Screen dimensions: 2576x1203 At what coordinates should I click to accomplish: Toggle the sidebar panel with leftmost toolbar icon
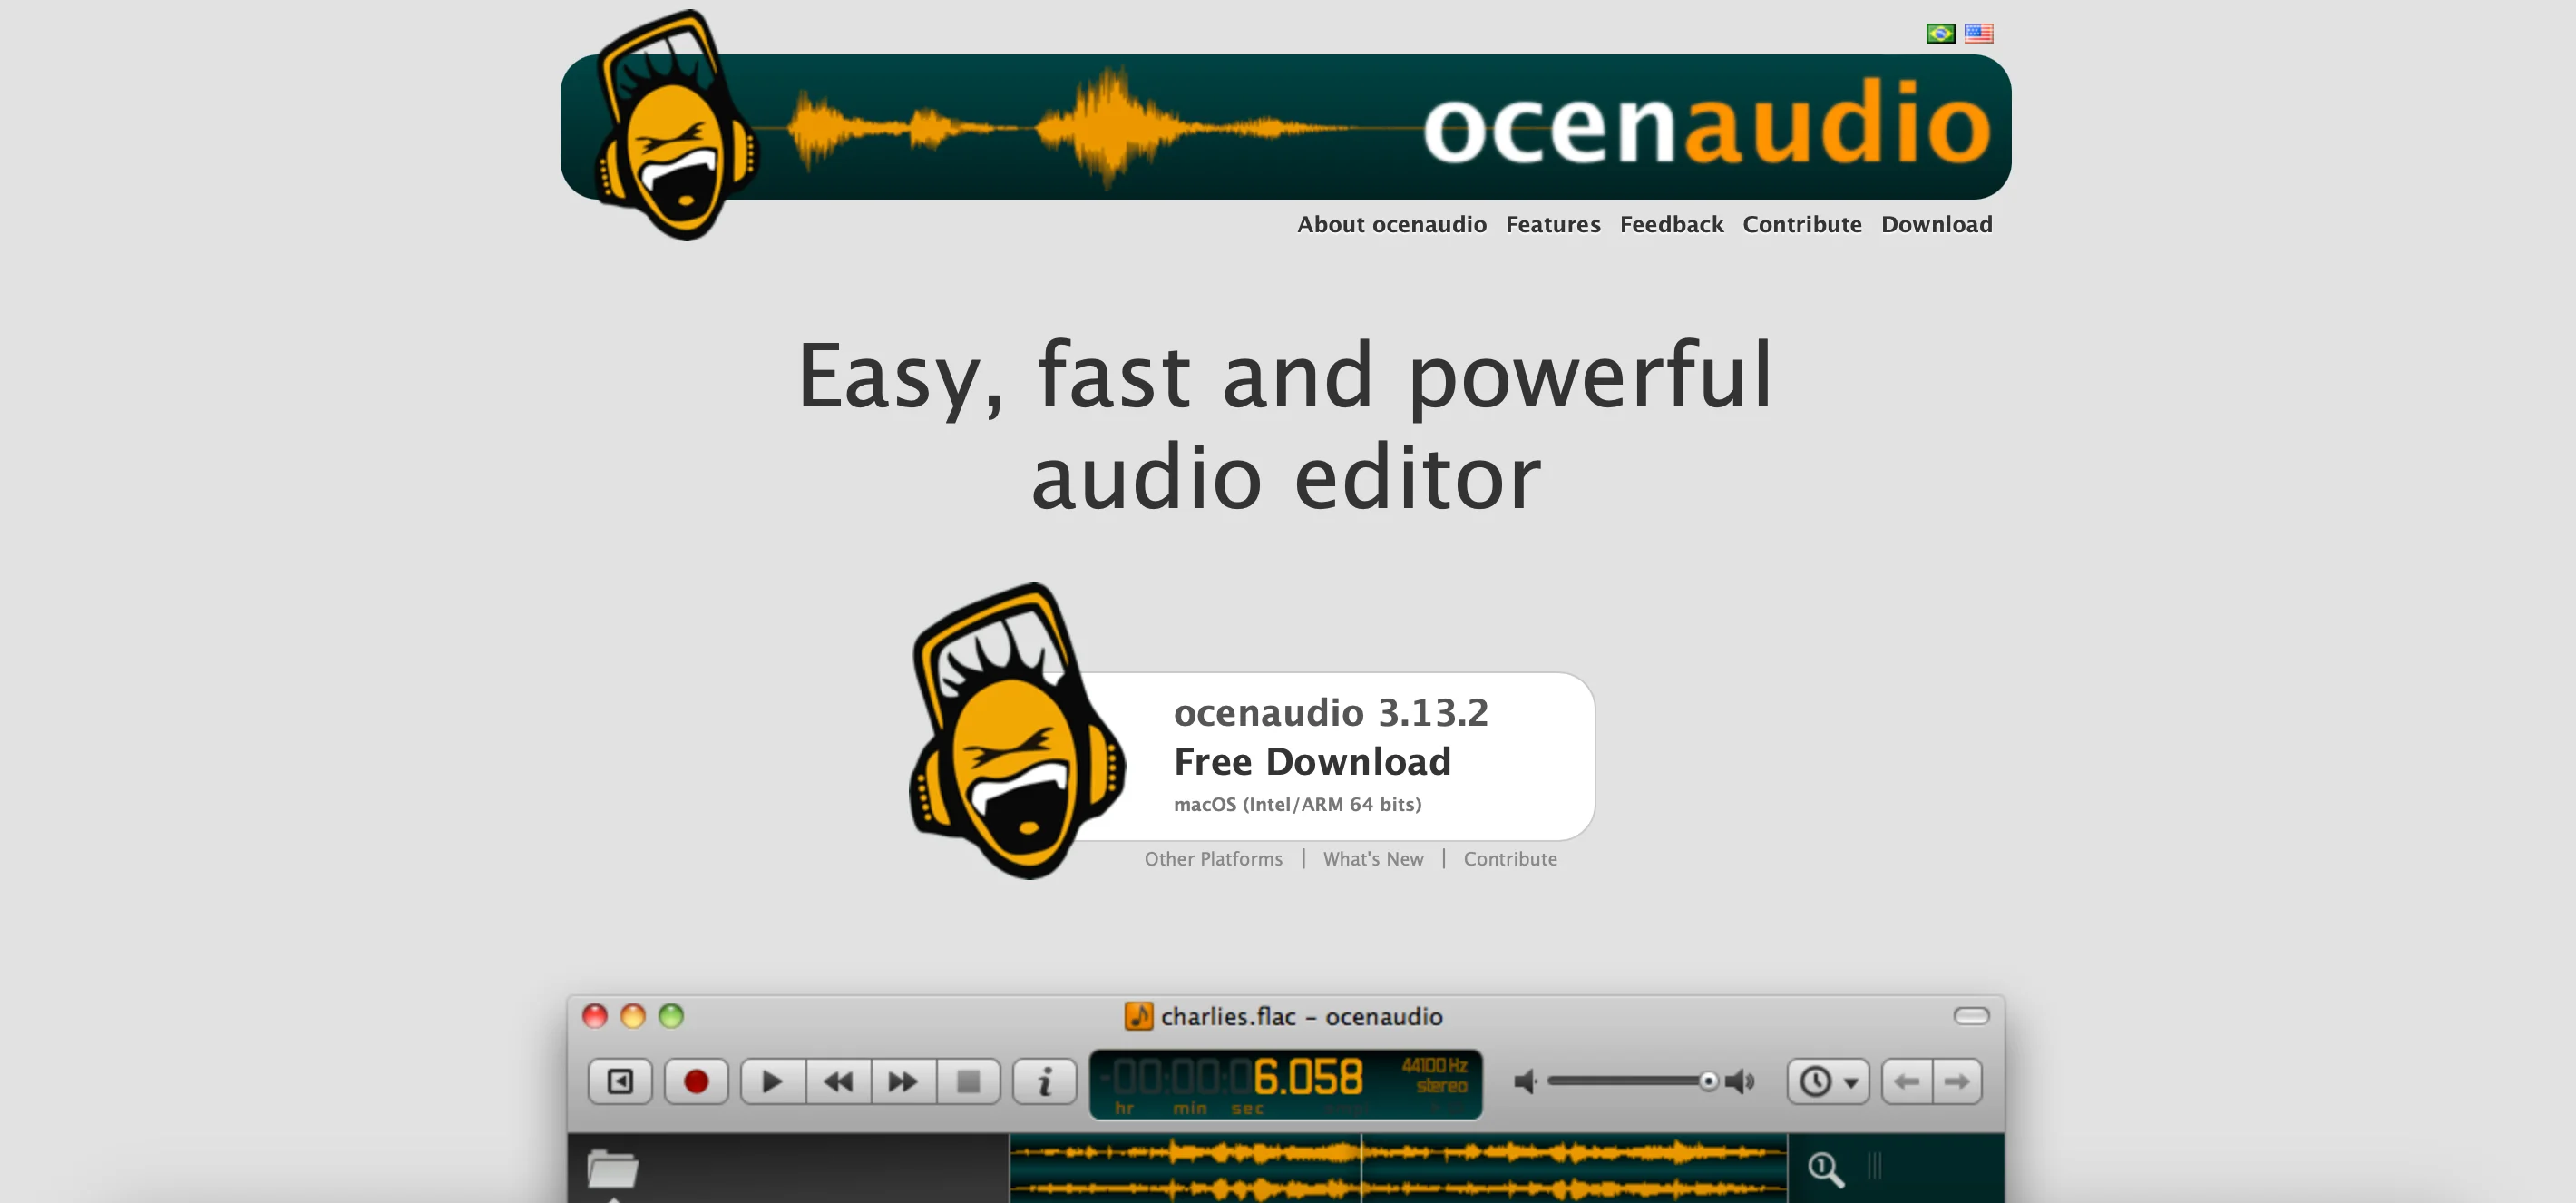(619, 1081)
